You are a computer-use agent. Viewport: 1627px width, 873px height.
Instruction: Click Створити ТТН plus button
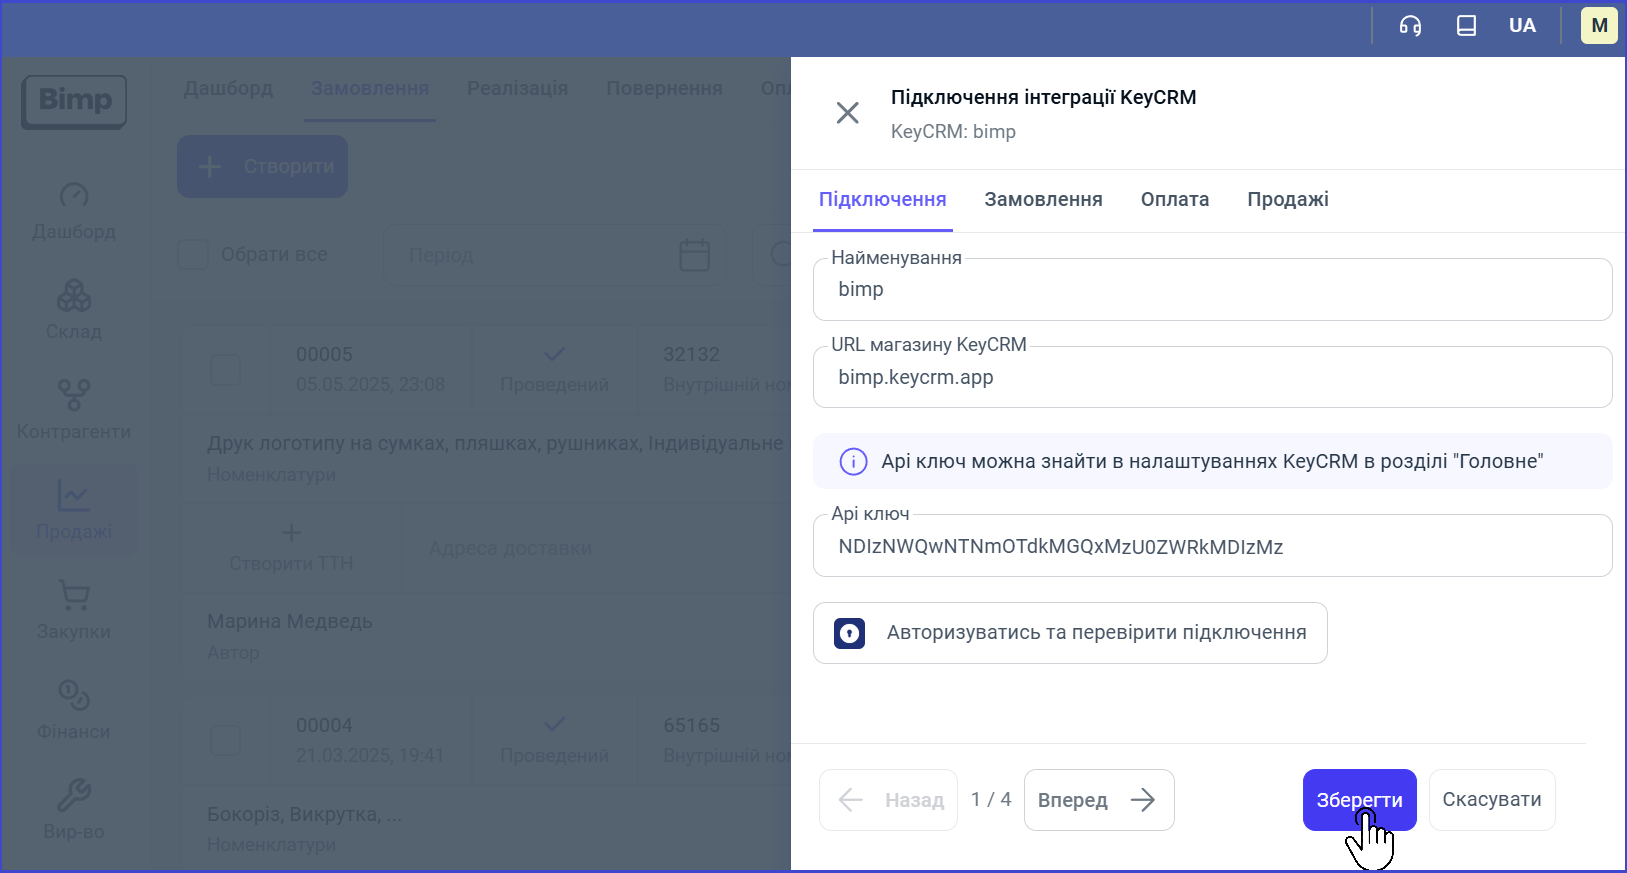[291, 547]
